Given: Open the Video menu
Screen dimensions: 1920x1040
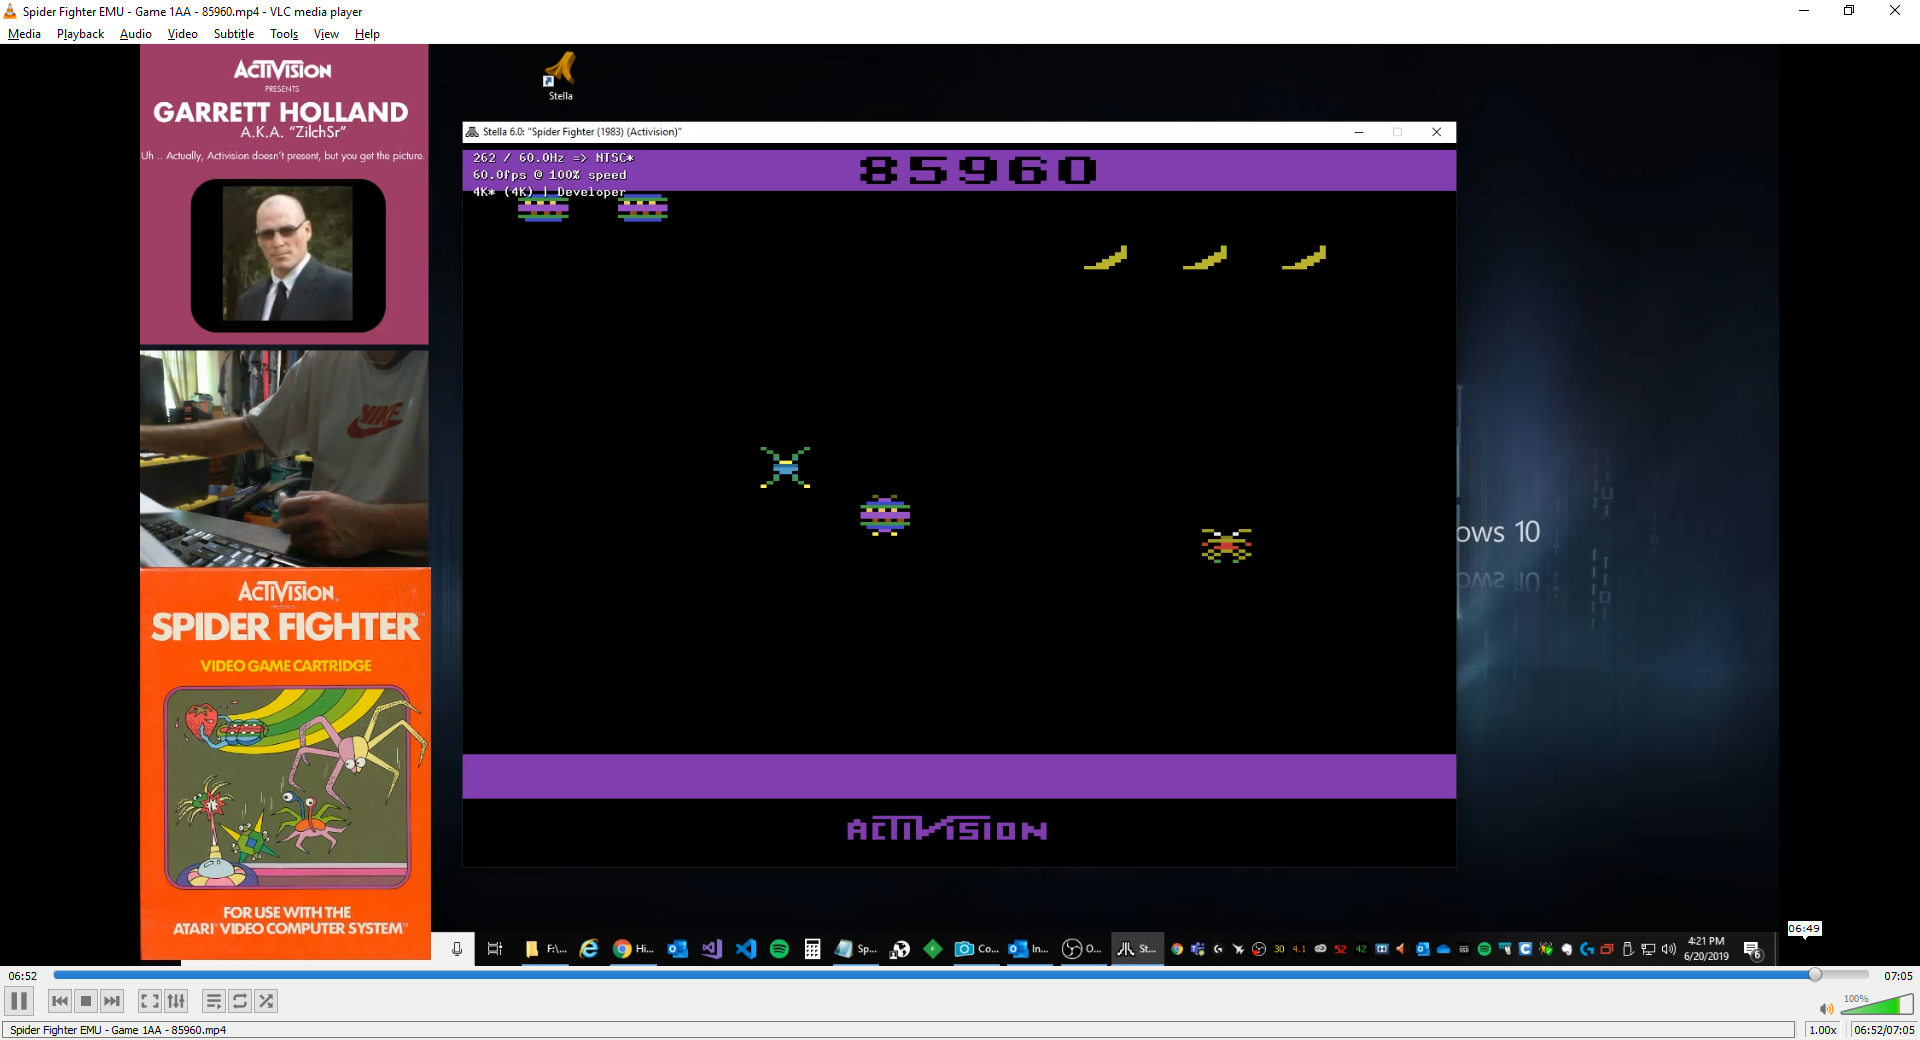Looking at the screenshot, I should [182, 34].
